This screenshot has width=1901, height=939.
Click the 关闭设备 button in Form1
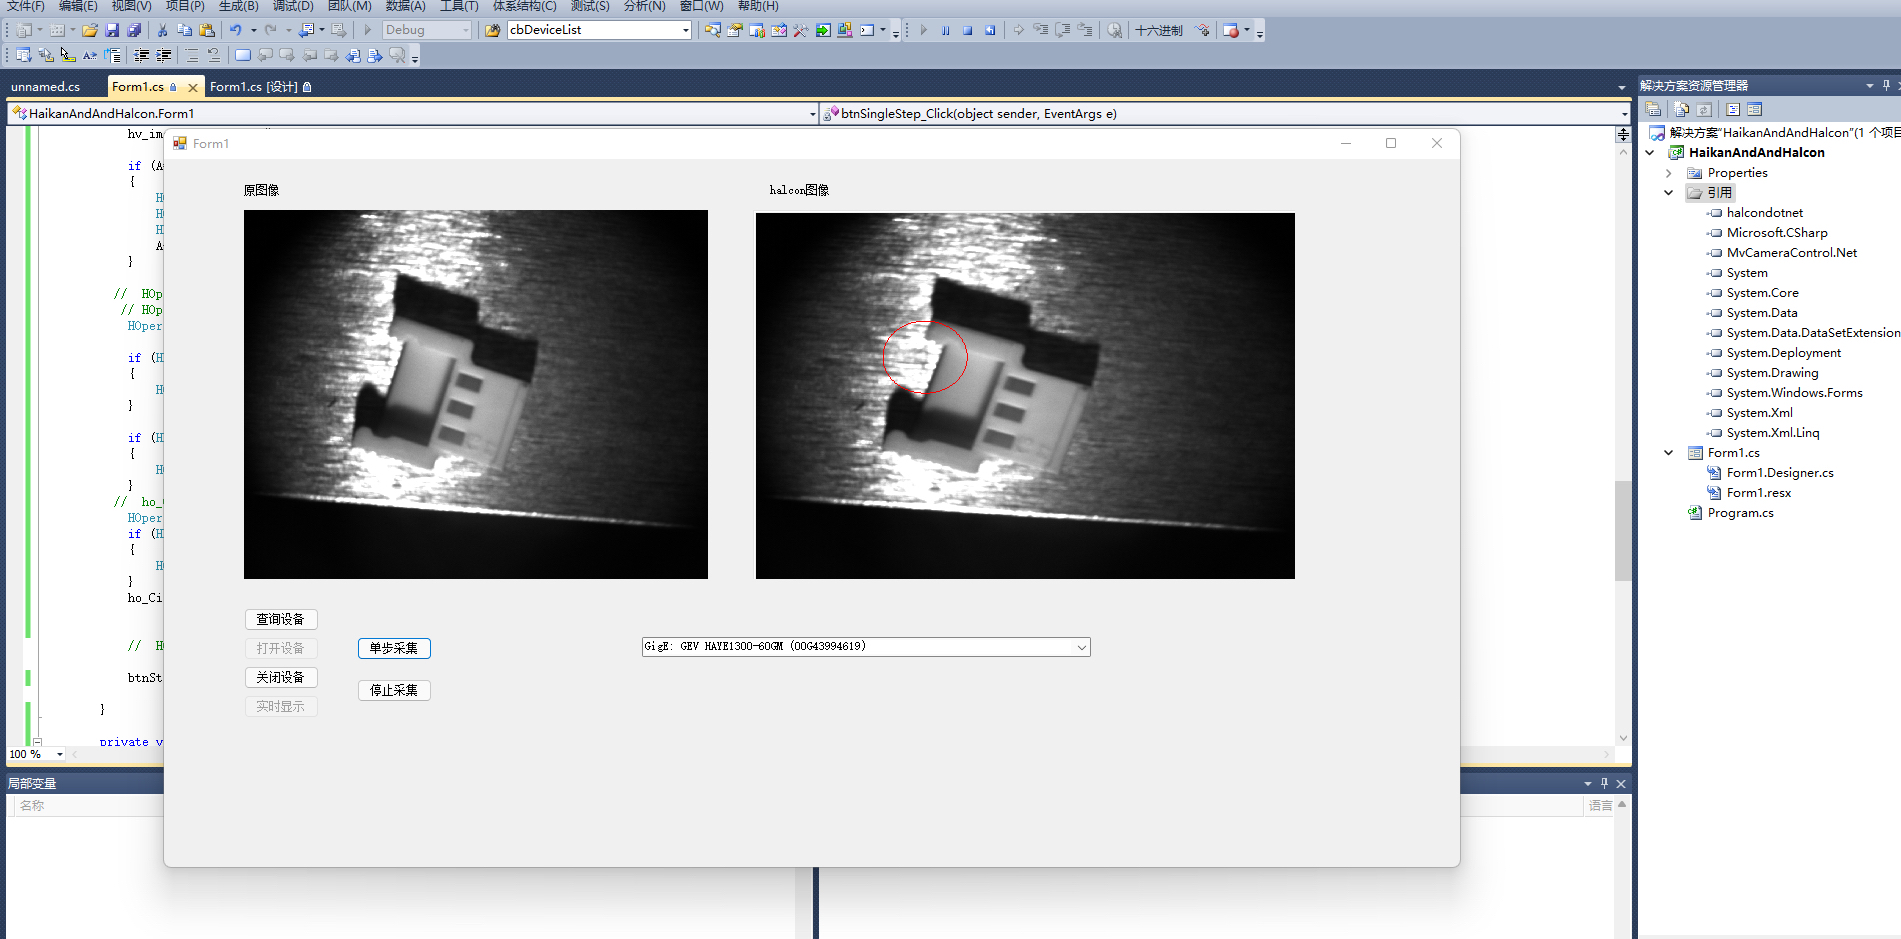coord(281,677)
